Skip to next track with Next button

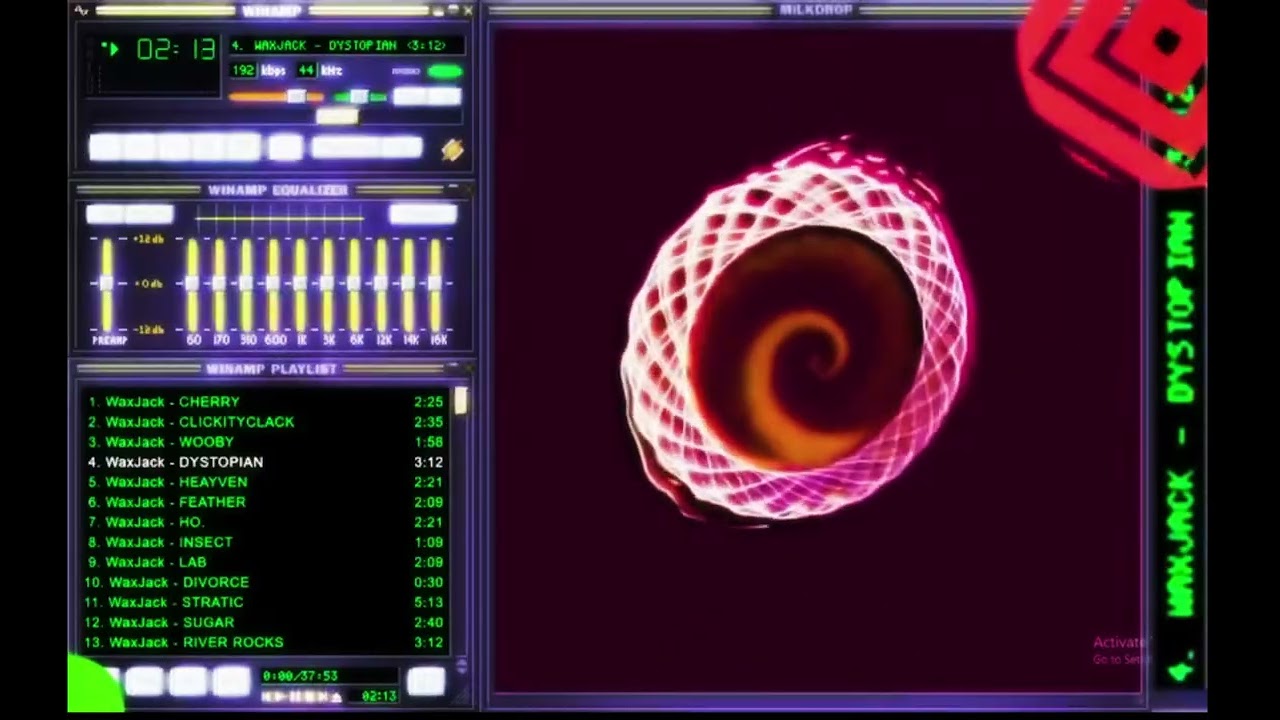tap(243, 148)
